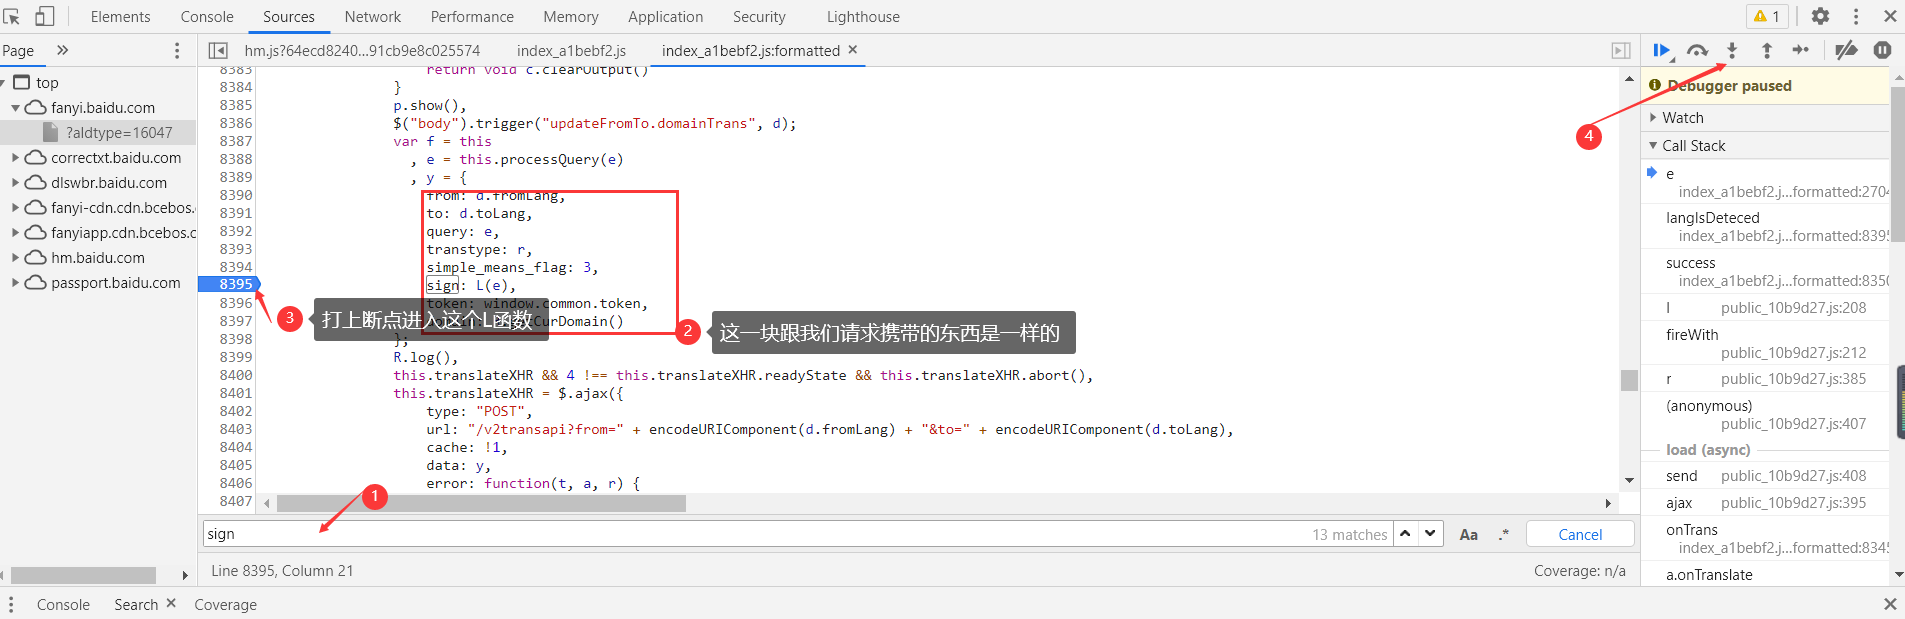The image size is (1905, 619).
Task: Expand passport.baidu.com tree node
Action: tap(16, 283)
